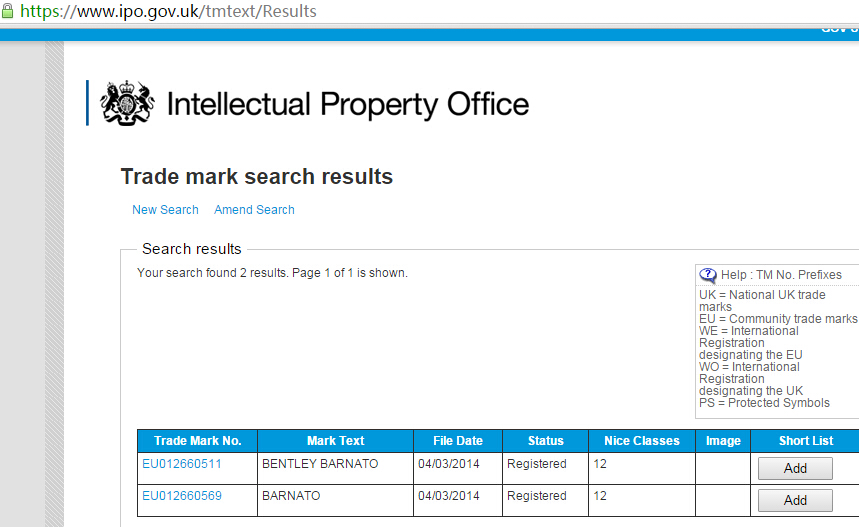
Task: Click the Image column header
Action: (723, 441)
